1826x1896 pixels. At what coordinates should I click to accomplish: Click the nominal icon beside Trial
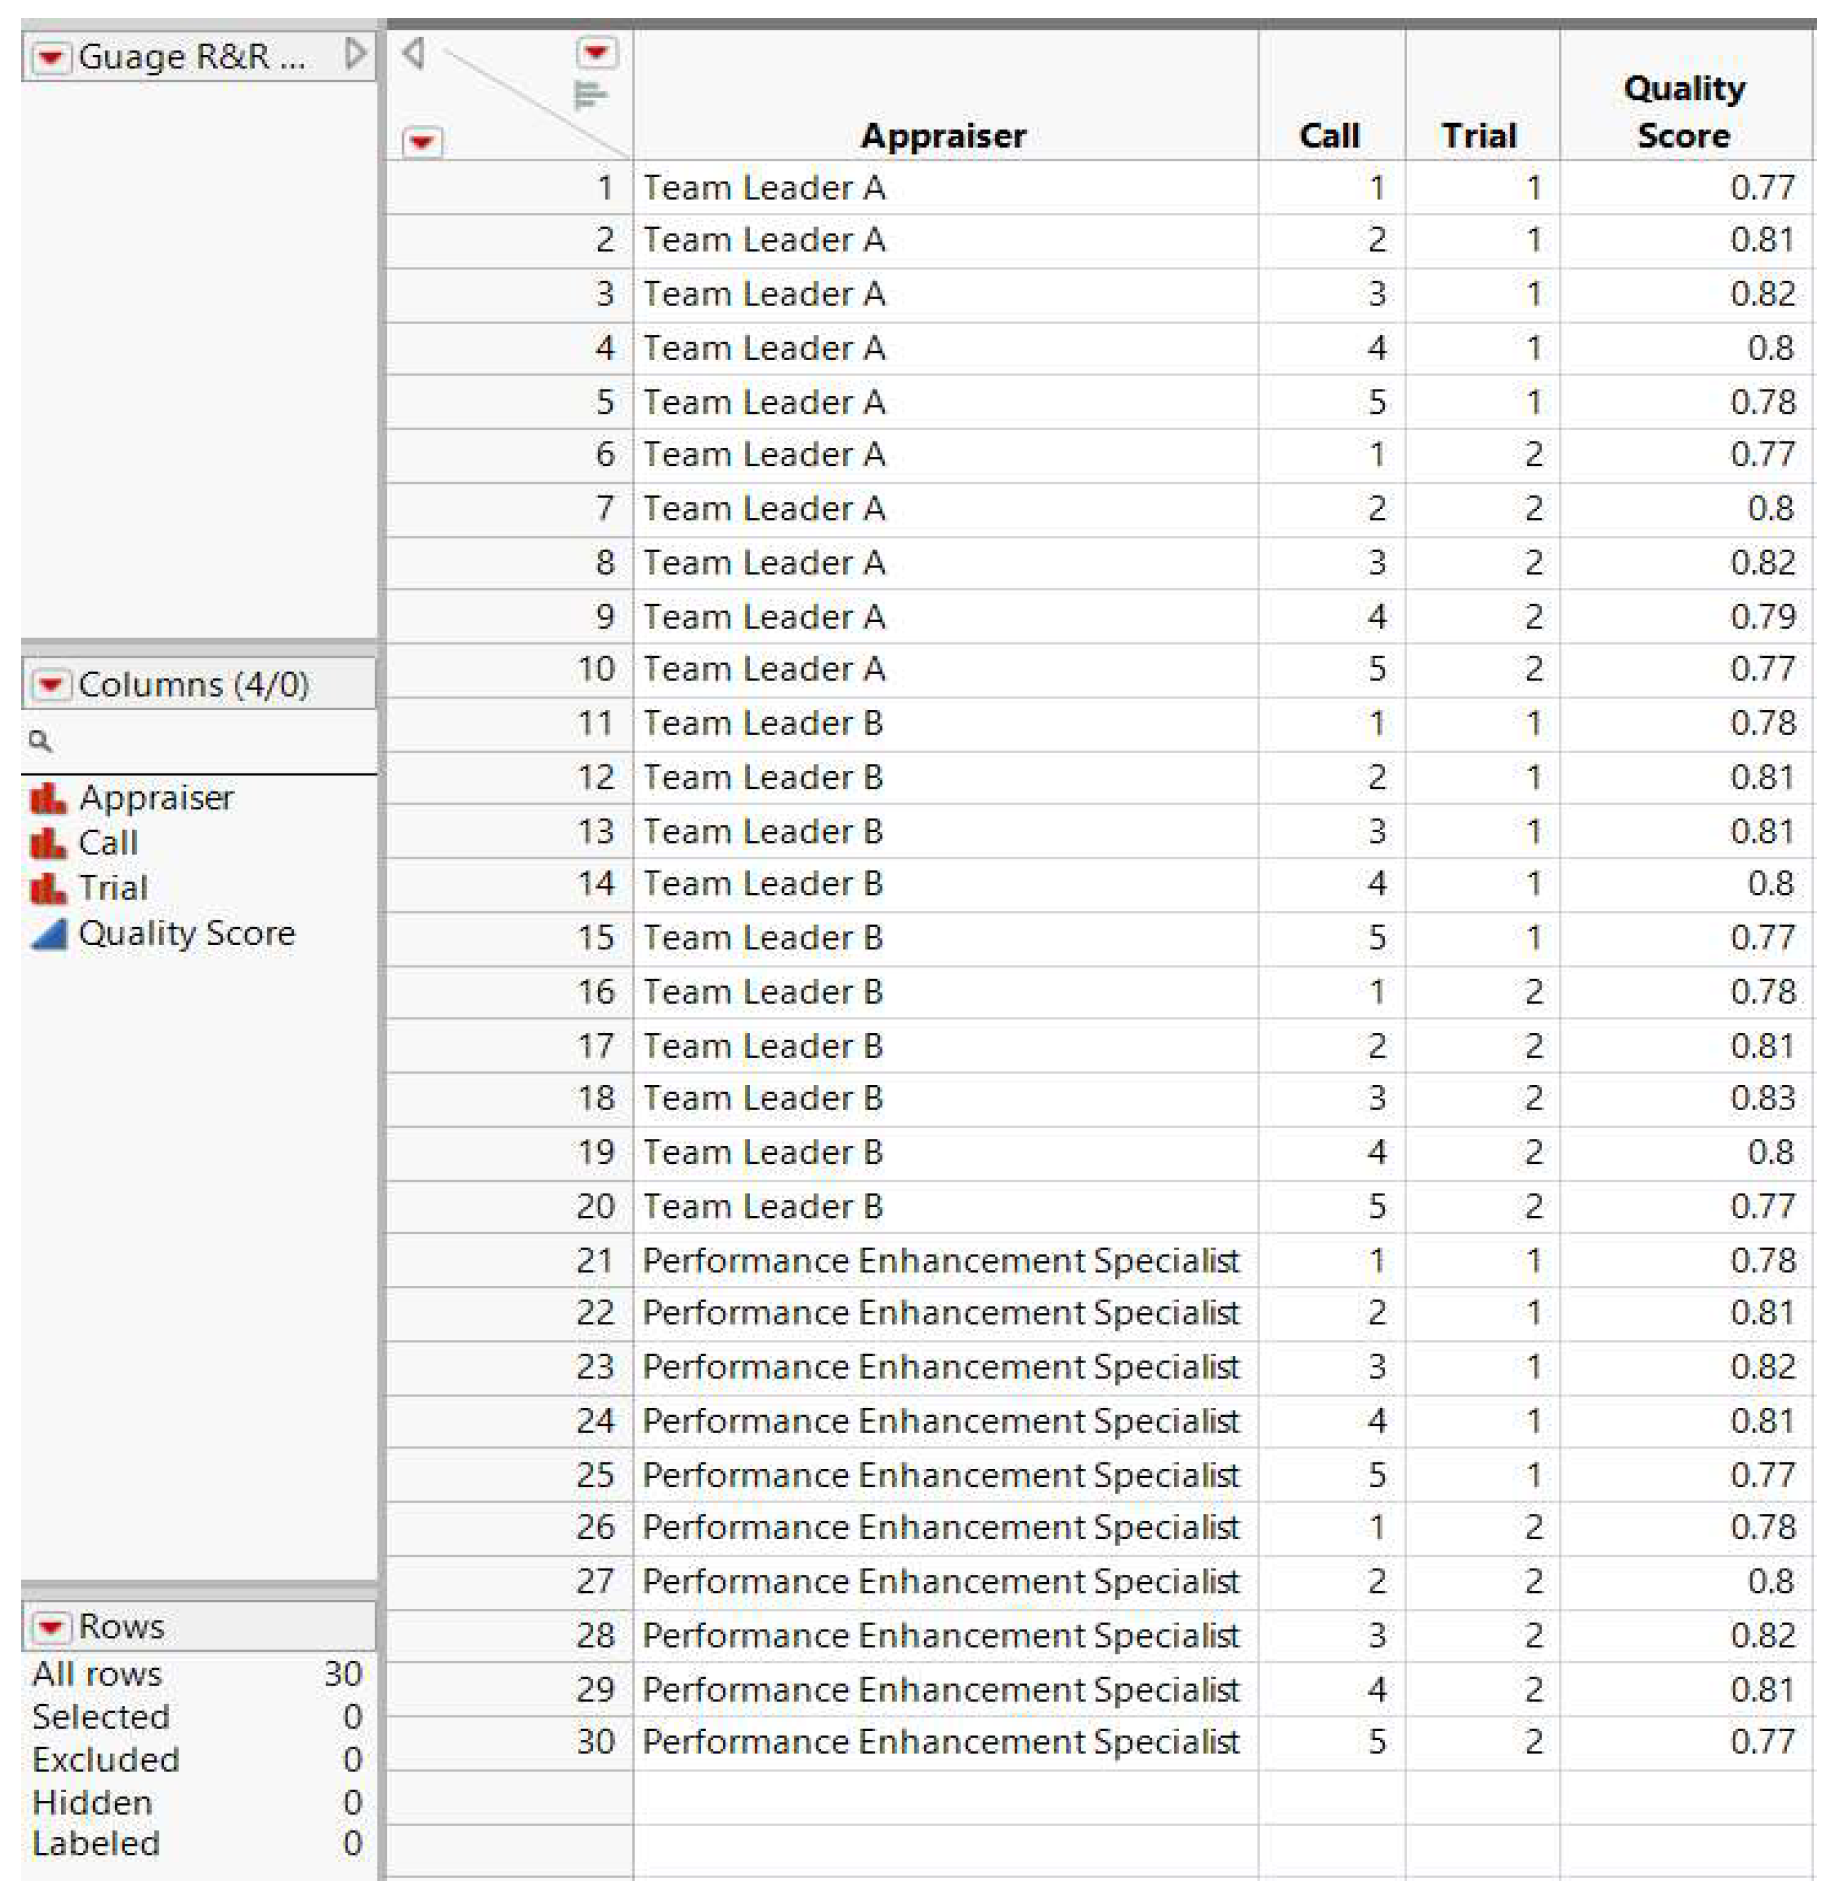coord(48,888)
